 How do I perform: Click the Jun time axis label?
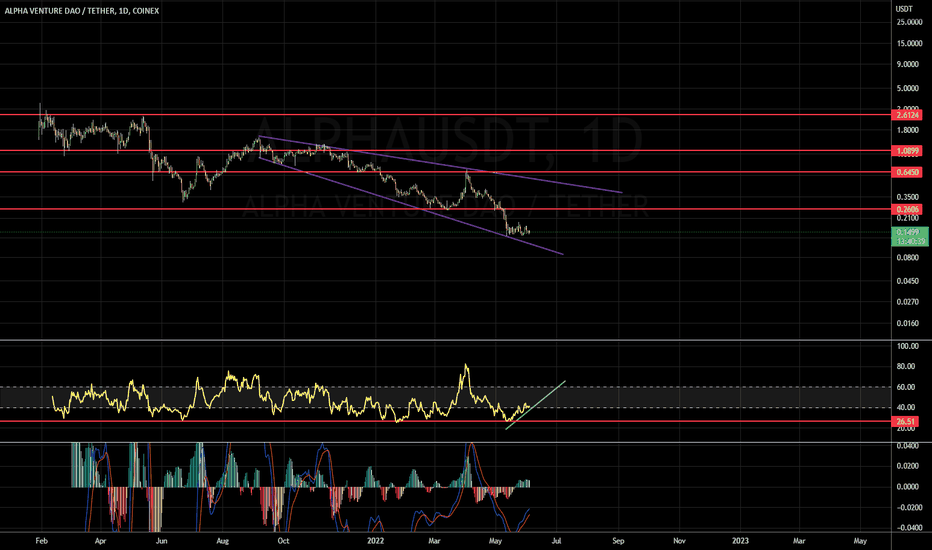161,541
